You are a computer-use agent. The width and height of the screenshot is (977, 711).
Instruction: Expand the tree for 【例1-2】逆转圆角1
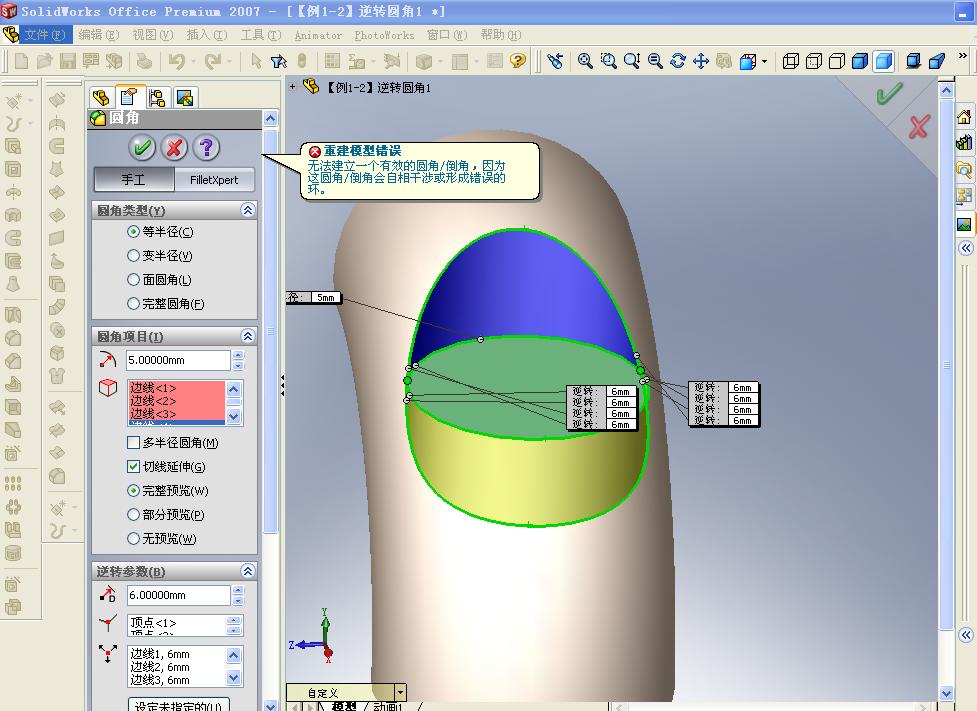(292, 87)
